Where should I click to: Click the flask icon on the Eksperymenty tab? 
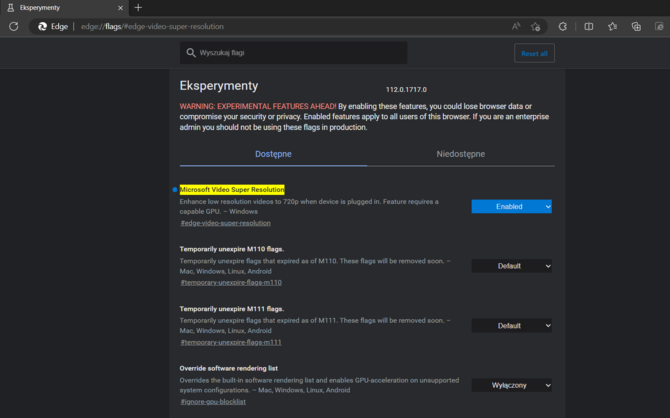pos(11,8)
